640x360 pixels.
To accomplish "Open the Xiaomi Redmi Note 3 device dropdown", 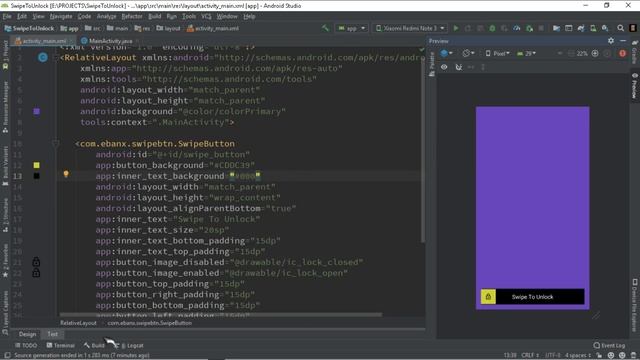I will coord(410,28).
